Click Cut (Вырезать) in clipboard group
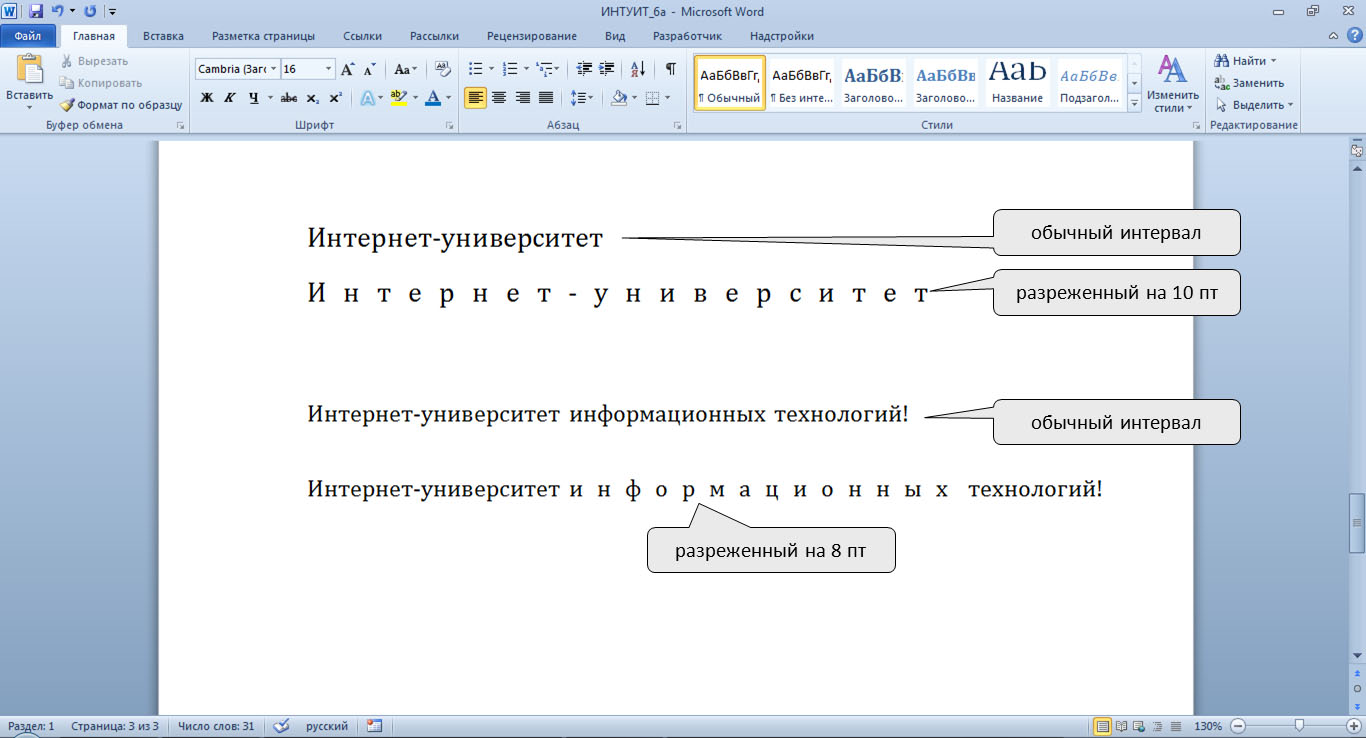 tap(95, 61)
